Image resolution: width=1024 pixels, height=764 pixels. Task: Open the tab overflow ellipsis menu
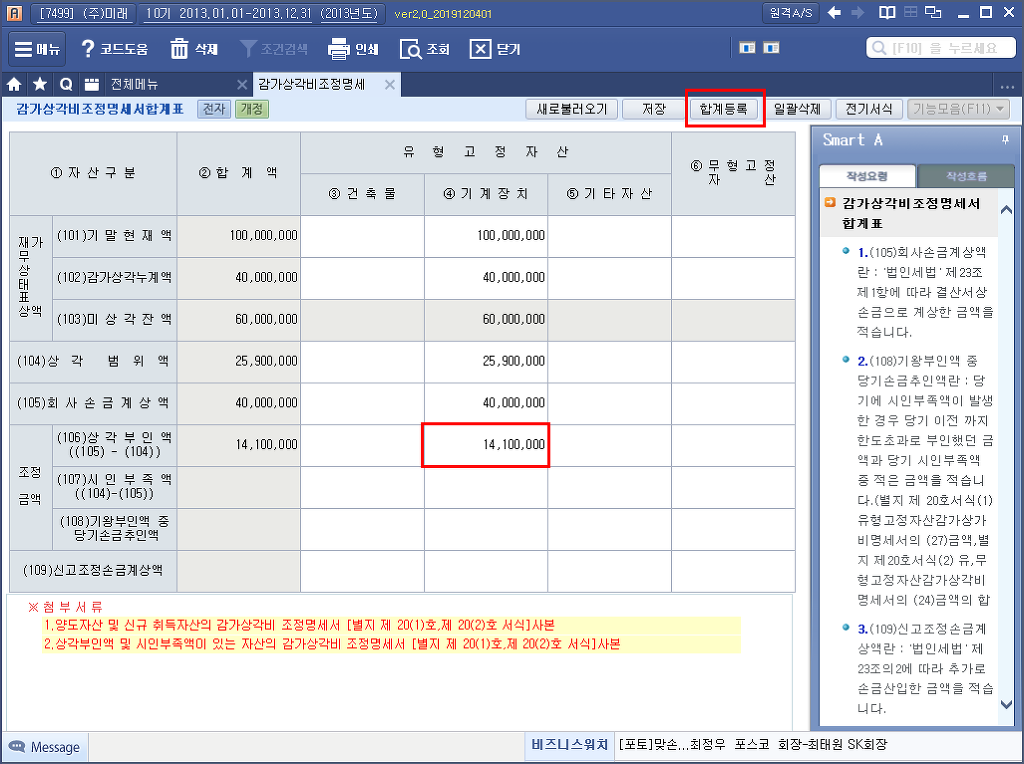(1006, 84)
